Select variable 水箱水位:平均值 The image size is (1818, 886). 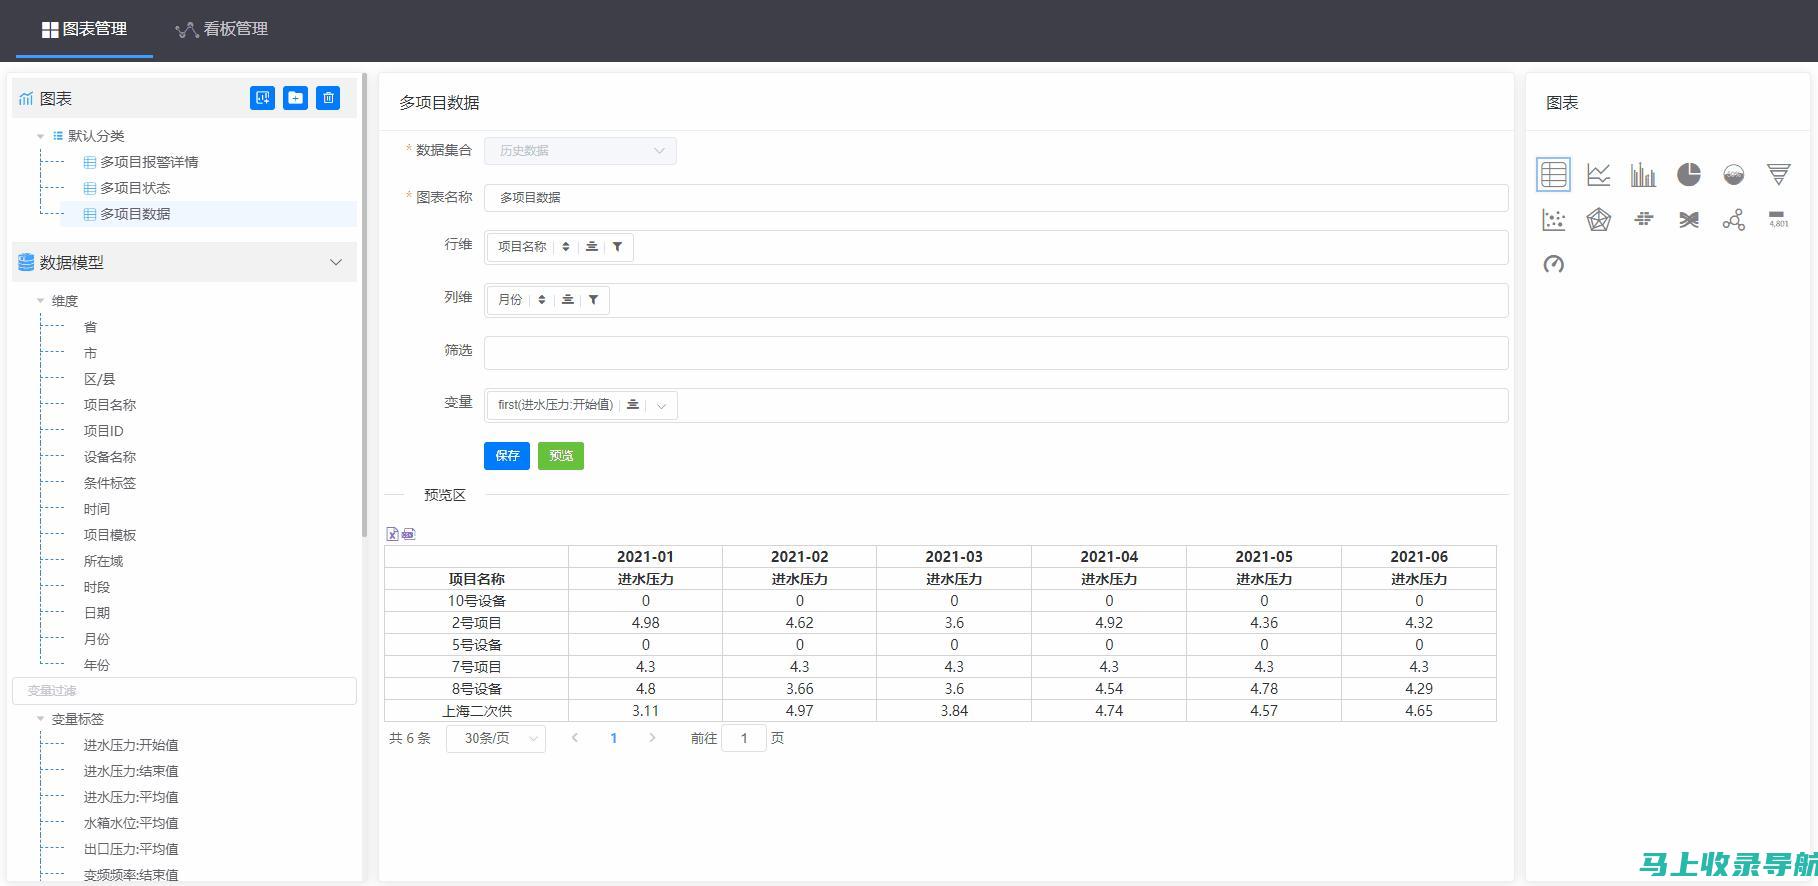click(x=131, y=823)
